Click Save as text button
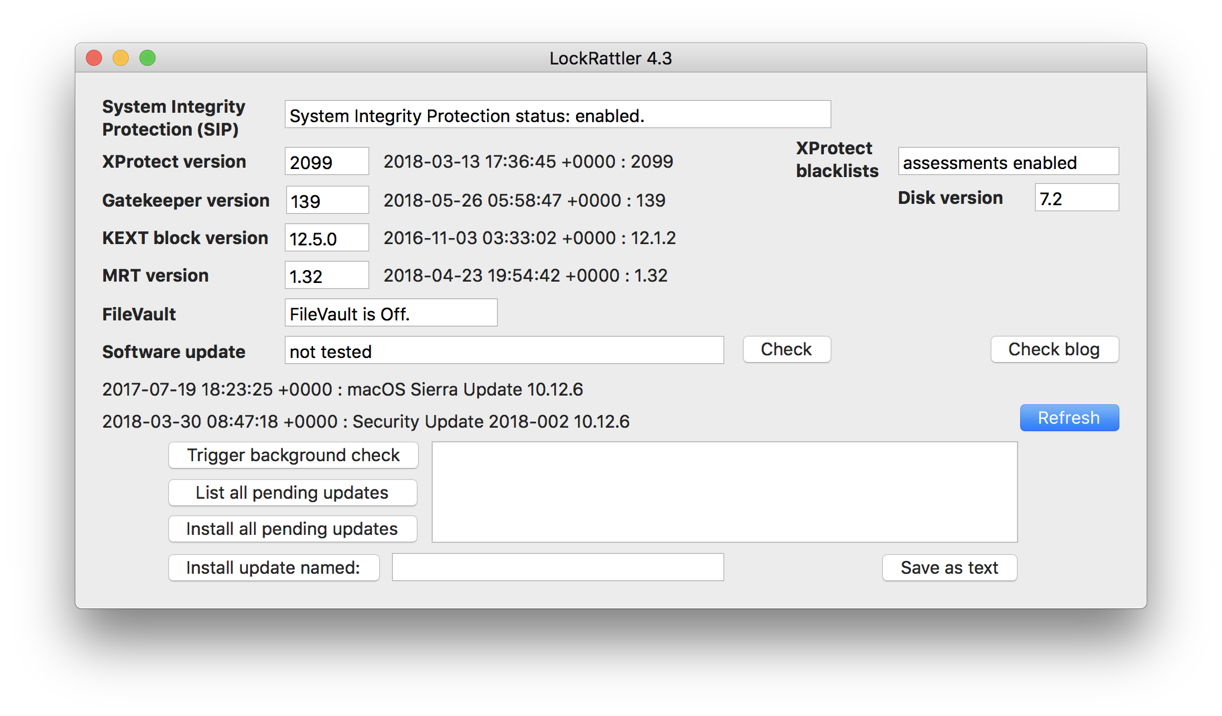This screenshot has height=716, width=1222. point(949,567)
